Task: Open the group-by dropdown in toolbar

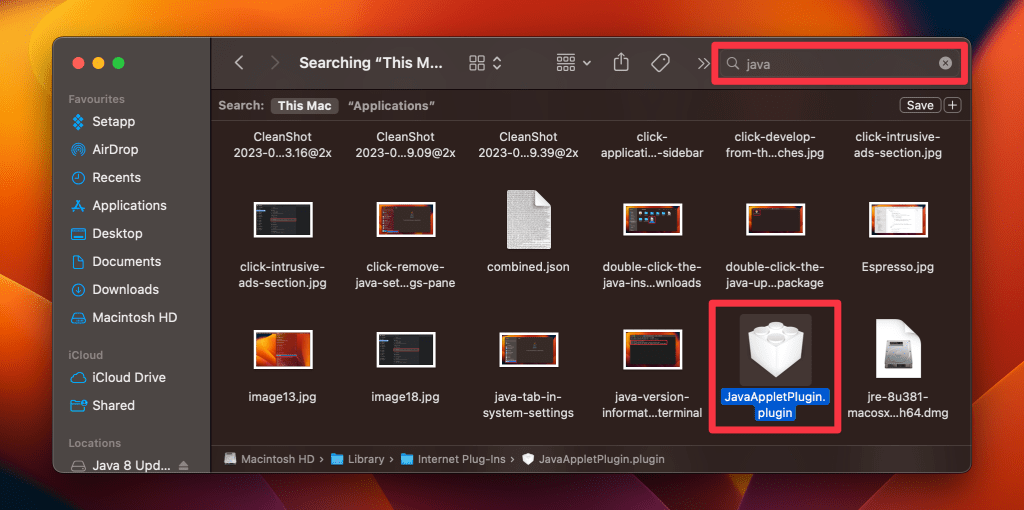Action: click(573, 63)
